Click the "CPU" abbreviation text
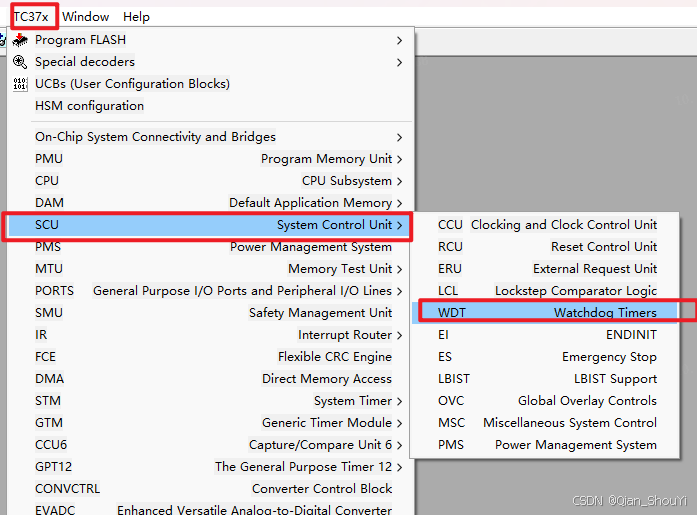 pyautogui.click(x=47, y=180)
